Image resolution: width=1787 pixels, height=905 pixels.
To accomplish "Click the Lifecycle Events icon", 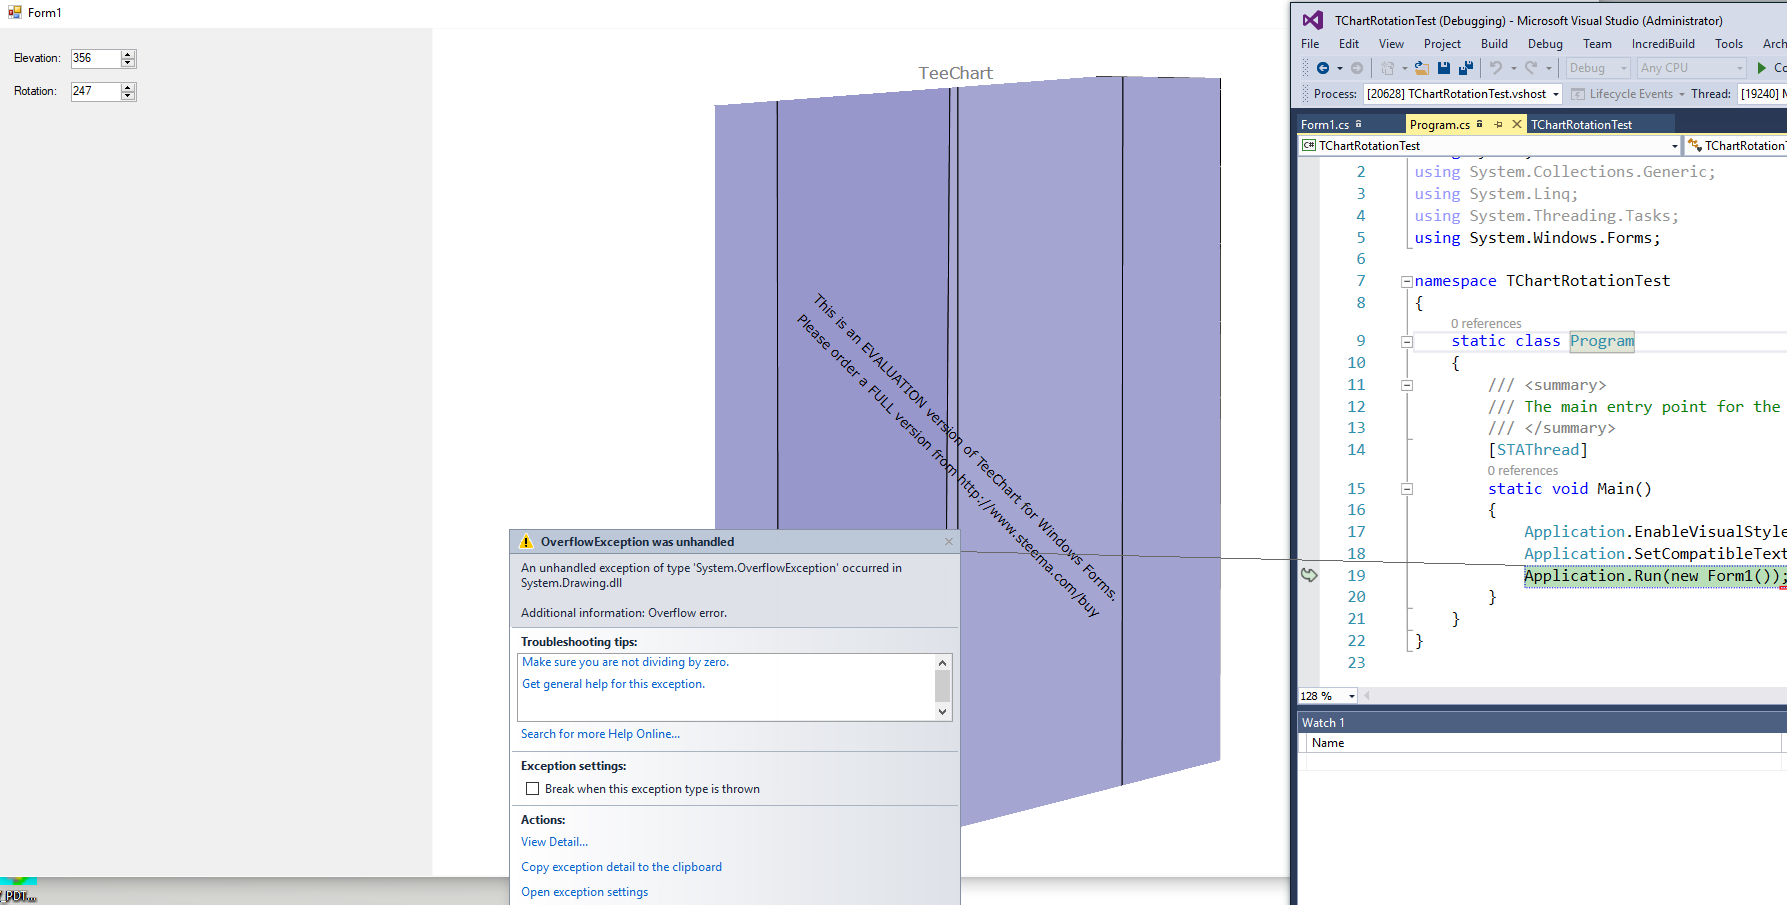I will click(x=1578, y=94).
